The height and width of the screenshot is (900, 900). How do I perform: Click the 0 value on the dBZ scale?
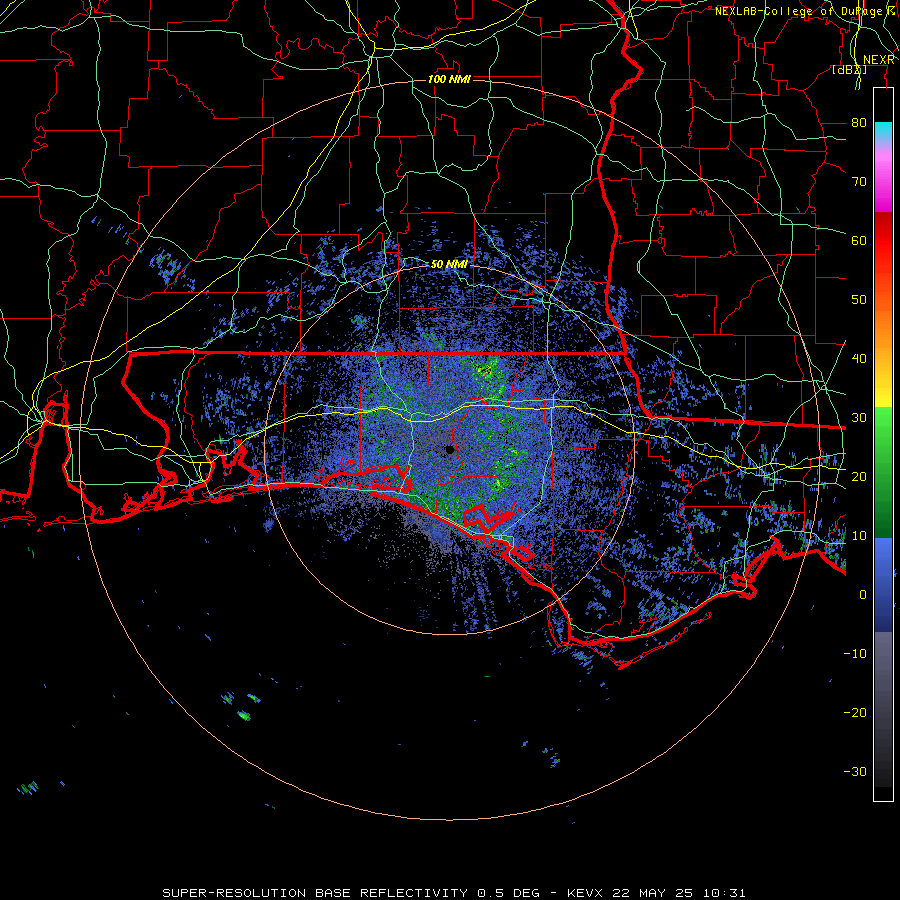point(863,595)
